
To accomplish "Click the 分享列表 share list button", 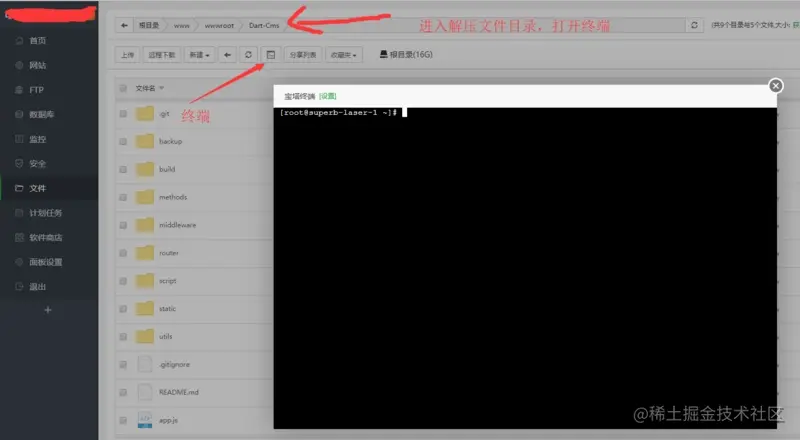I will pos(303,55).
